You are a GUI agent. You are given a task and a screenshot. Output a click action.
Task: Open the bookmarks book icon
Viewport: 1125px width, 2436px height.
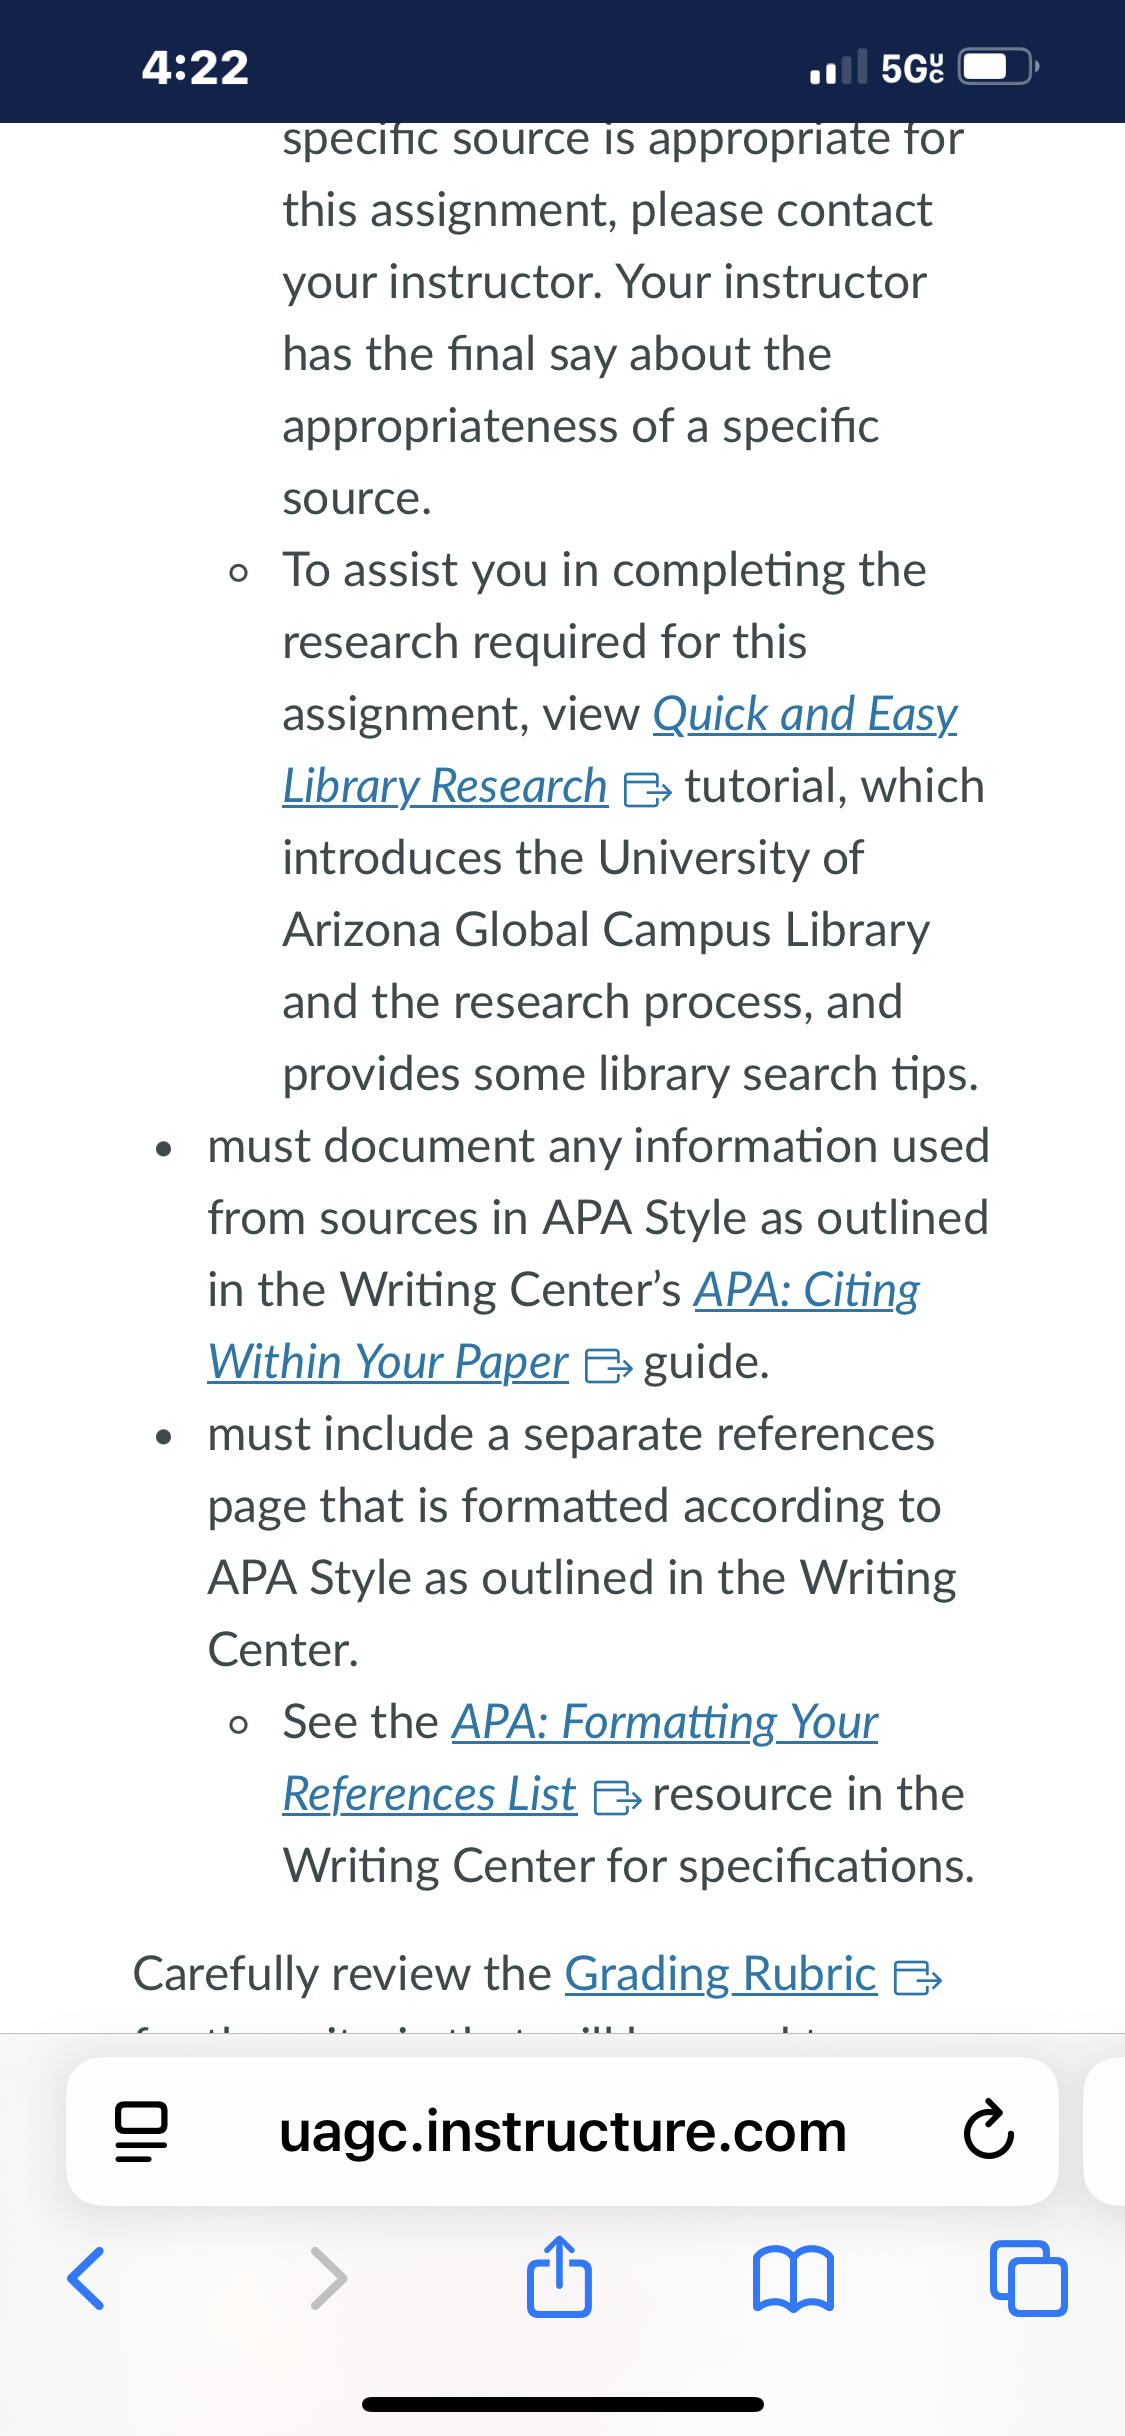(x=793, y=2279)
